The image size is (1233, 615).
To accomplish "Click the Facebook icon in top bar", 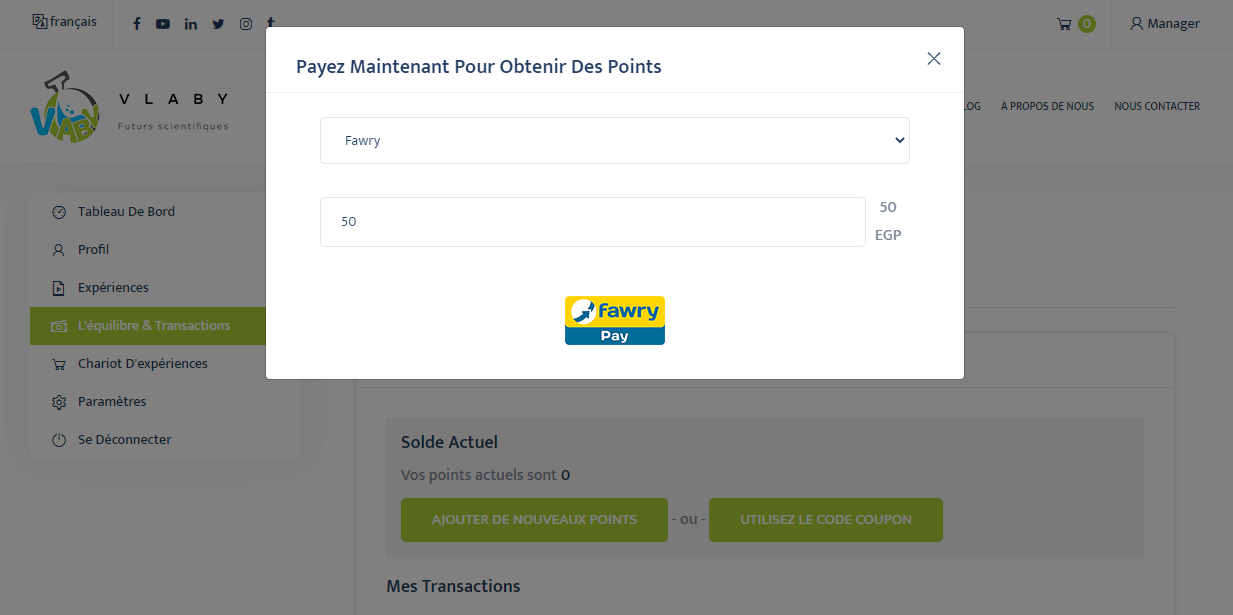I will [137, 24].
